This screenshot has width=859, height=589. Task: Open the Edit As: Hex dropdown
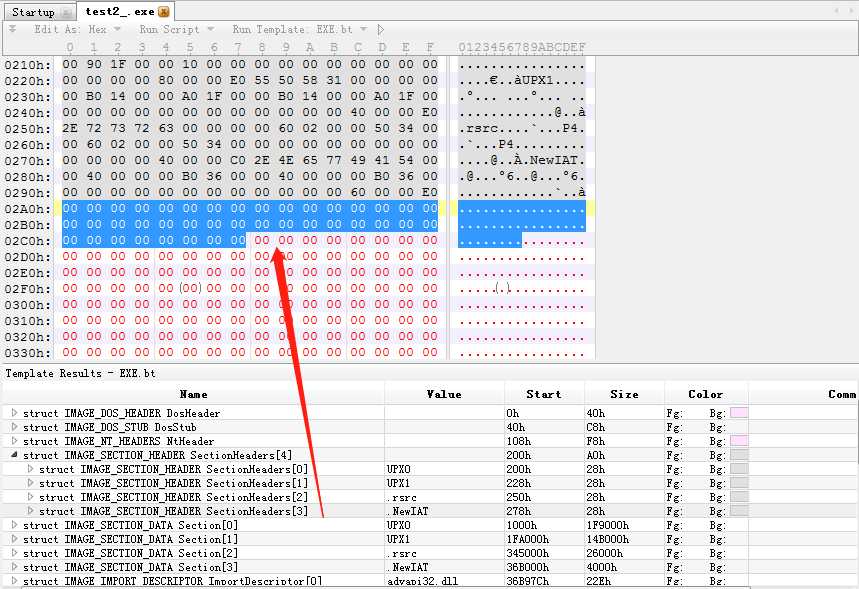77,29
